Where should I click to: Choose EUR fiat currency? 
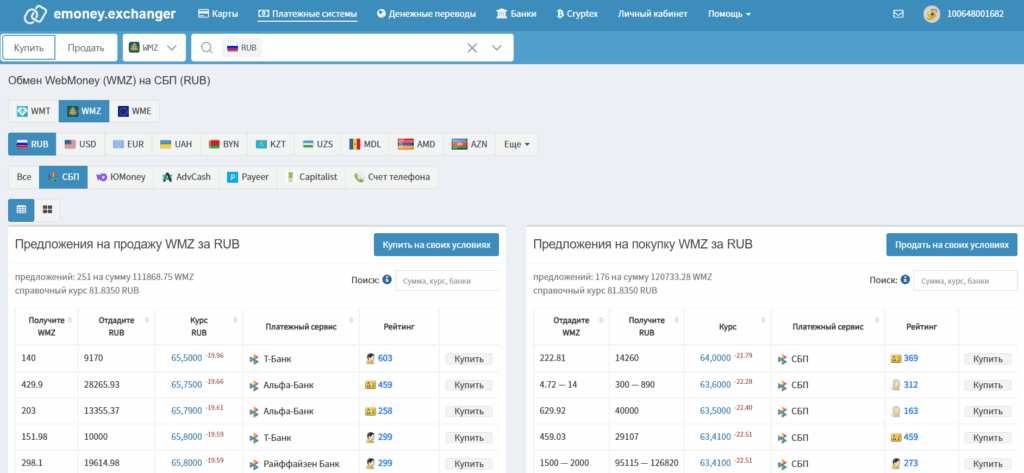click(x=129, y=144)
